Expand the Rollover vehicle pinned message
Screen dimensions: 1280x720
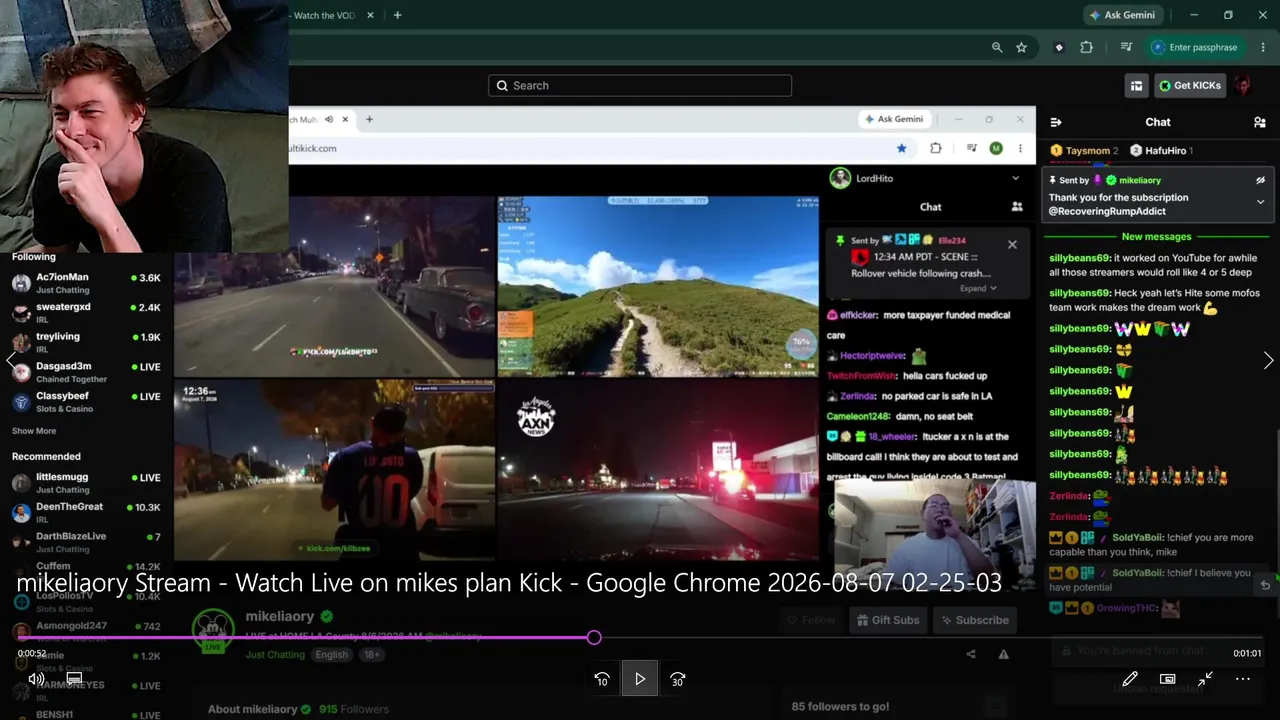click(x=978, y=288)
